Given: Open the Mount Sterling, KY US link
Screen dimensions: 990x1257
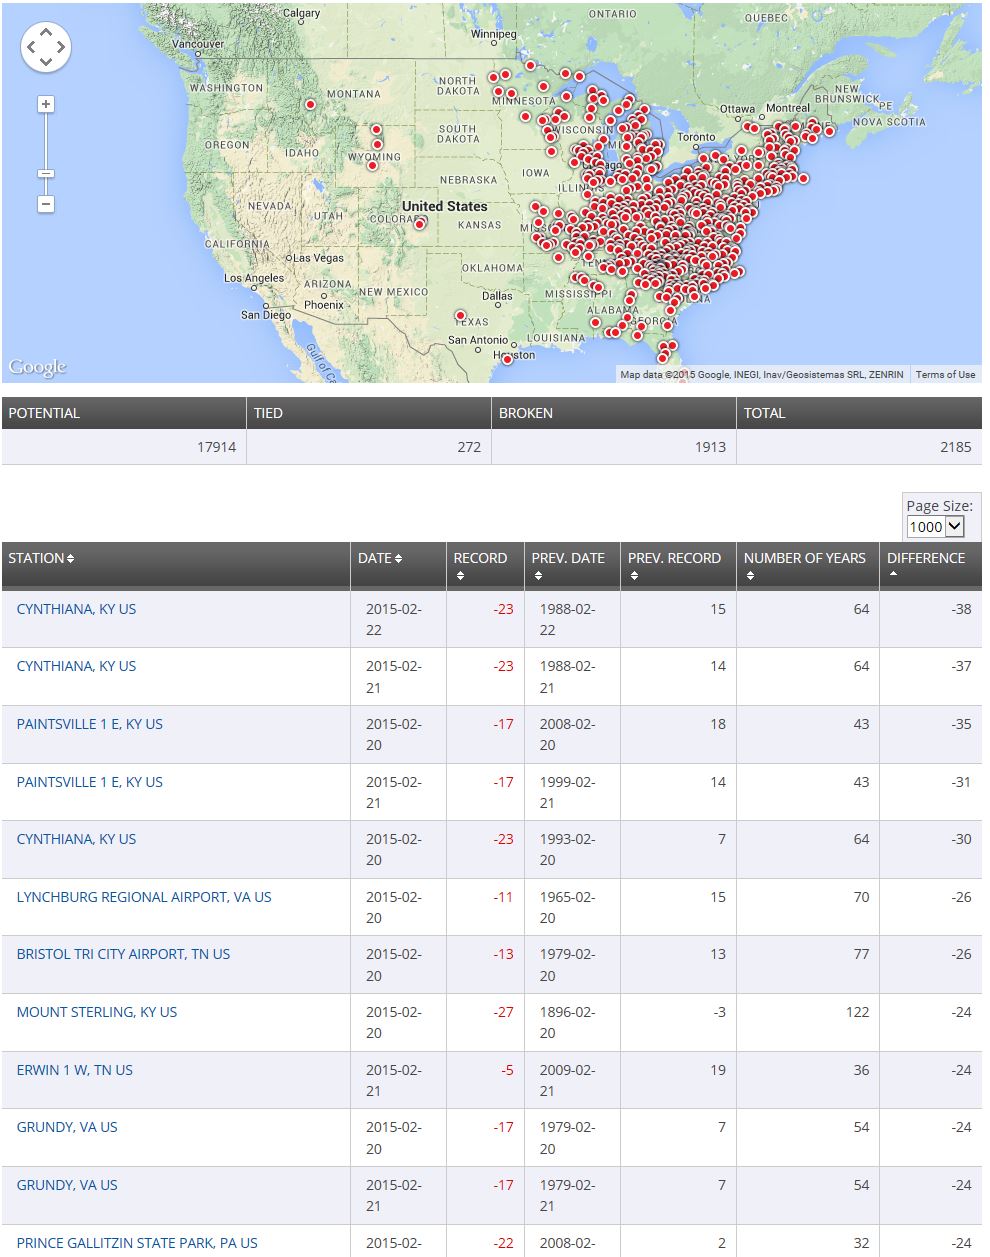Looking at the screenshot, I should click(x=97, y=1012).
